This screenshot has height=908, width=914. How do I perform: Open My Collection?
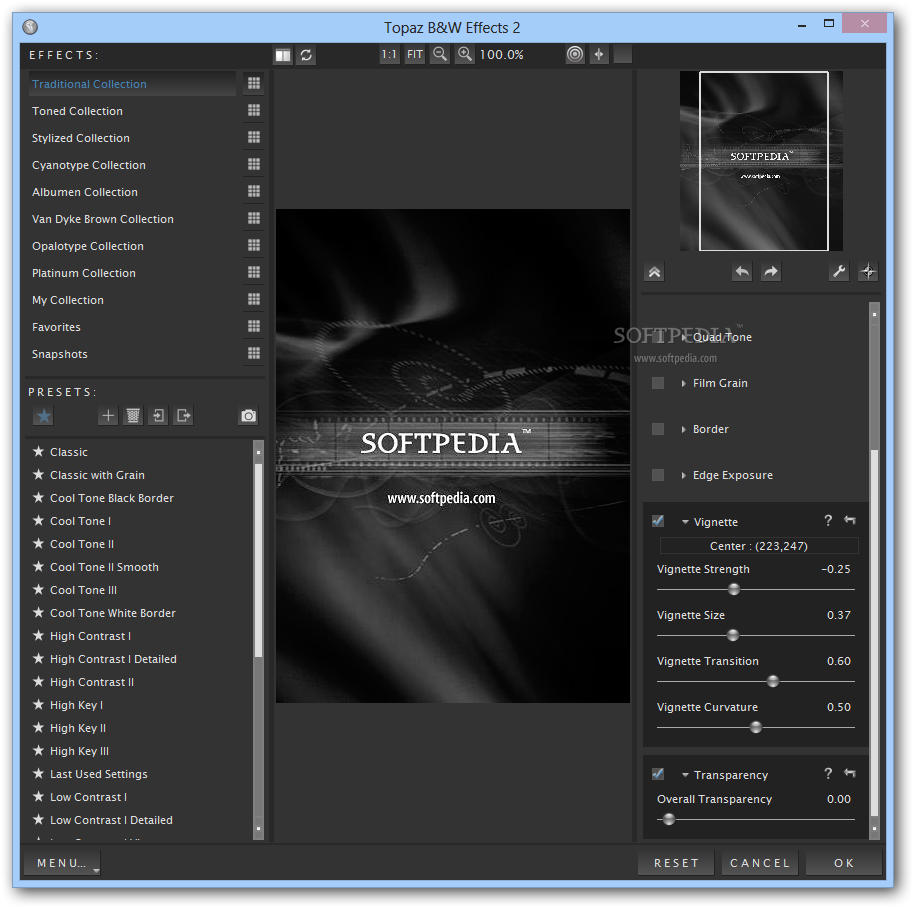pyautogui.click(x=68, y=300)
